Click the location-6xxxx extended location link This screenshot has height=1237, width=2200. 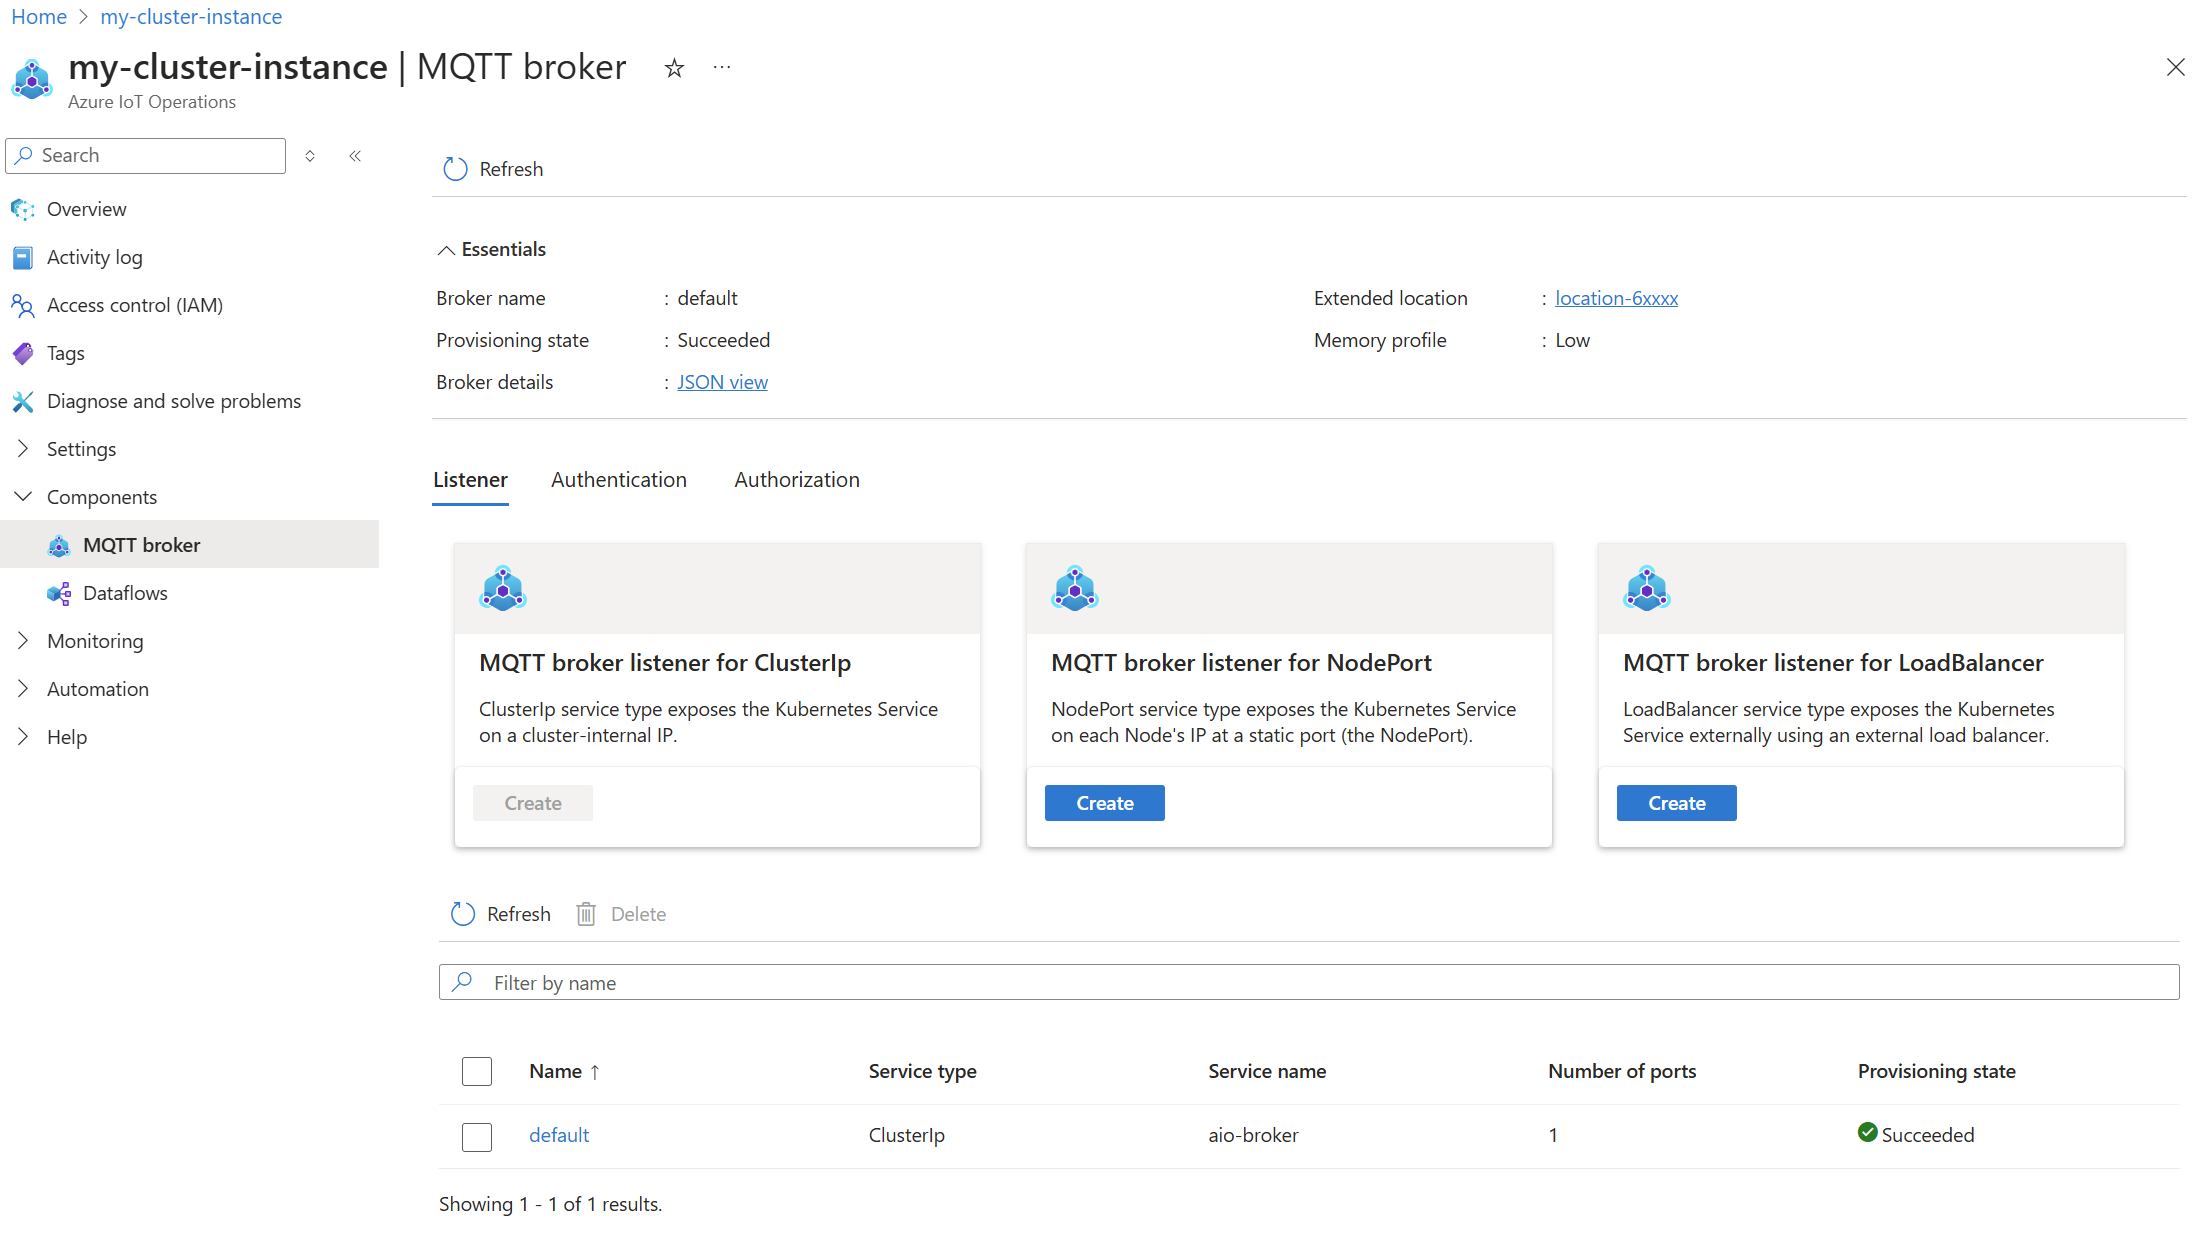point(1615,298)
